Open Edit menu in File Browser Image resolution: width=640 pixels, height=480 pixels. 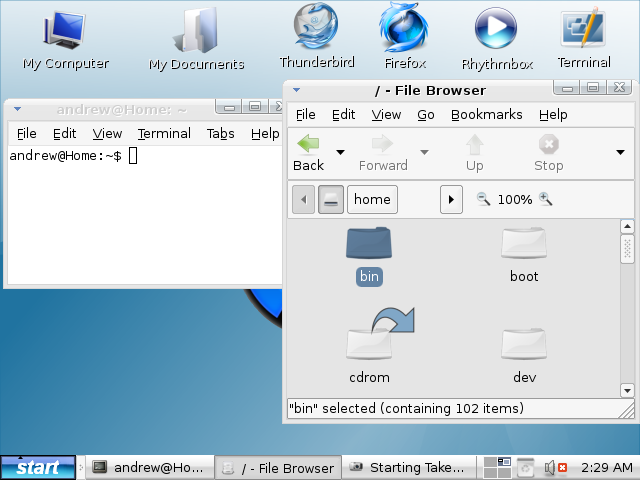(343, 115)
